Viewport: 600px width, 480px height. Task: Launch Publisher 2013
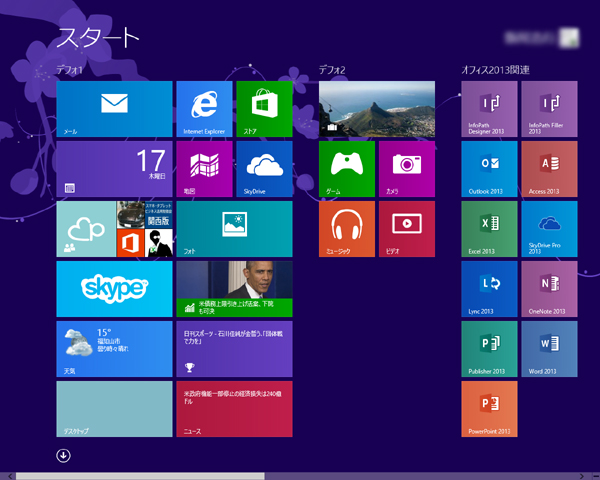coord(489,349)
